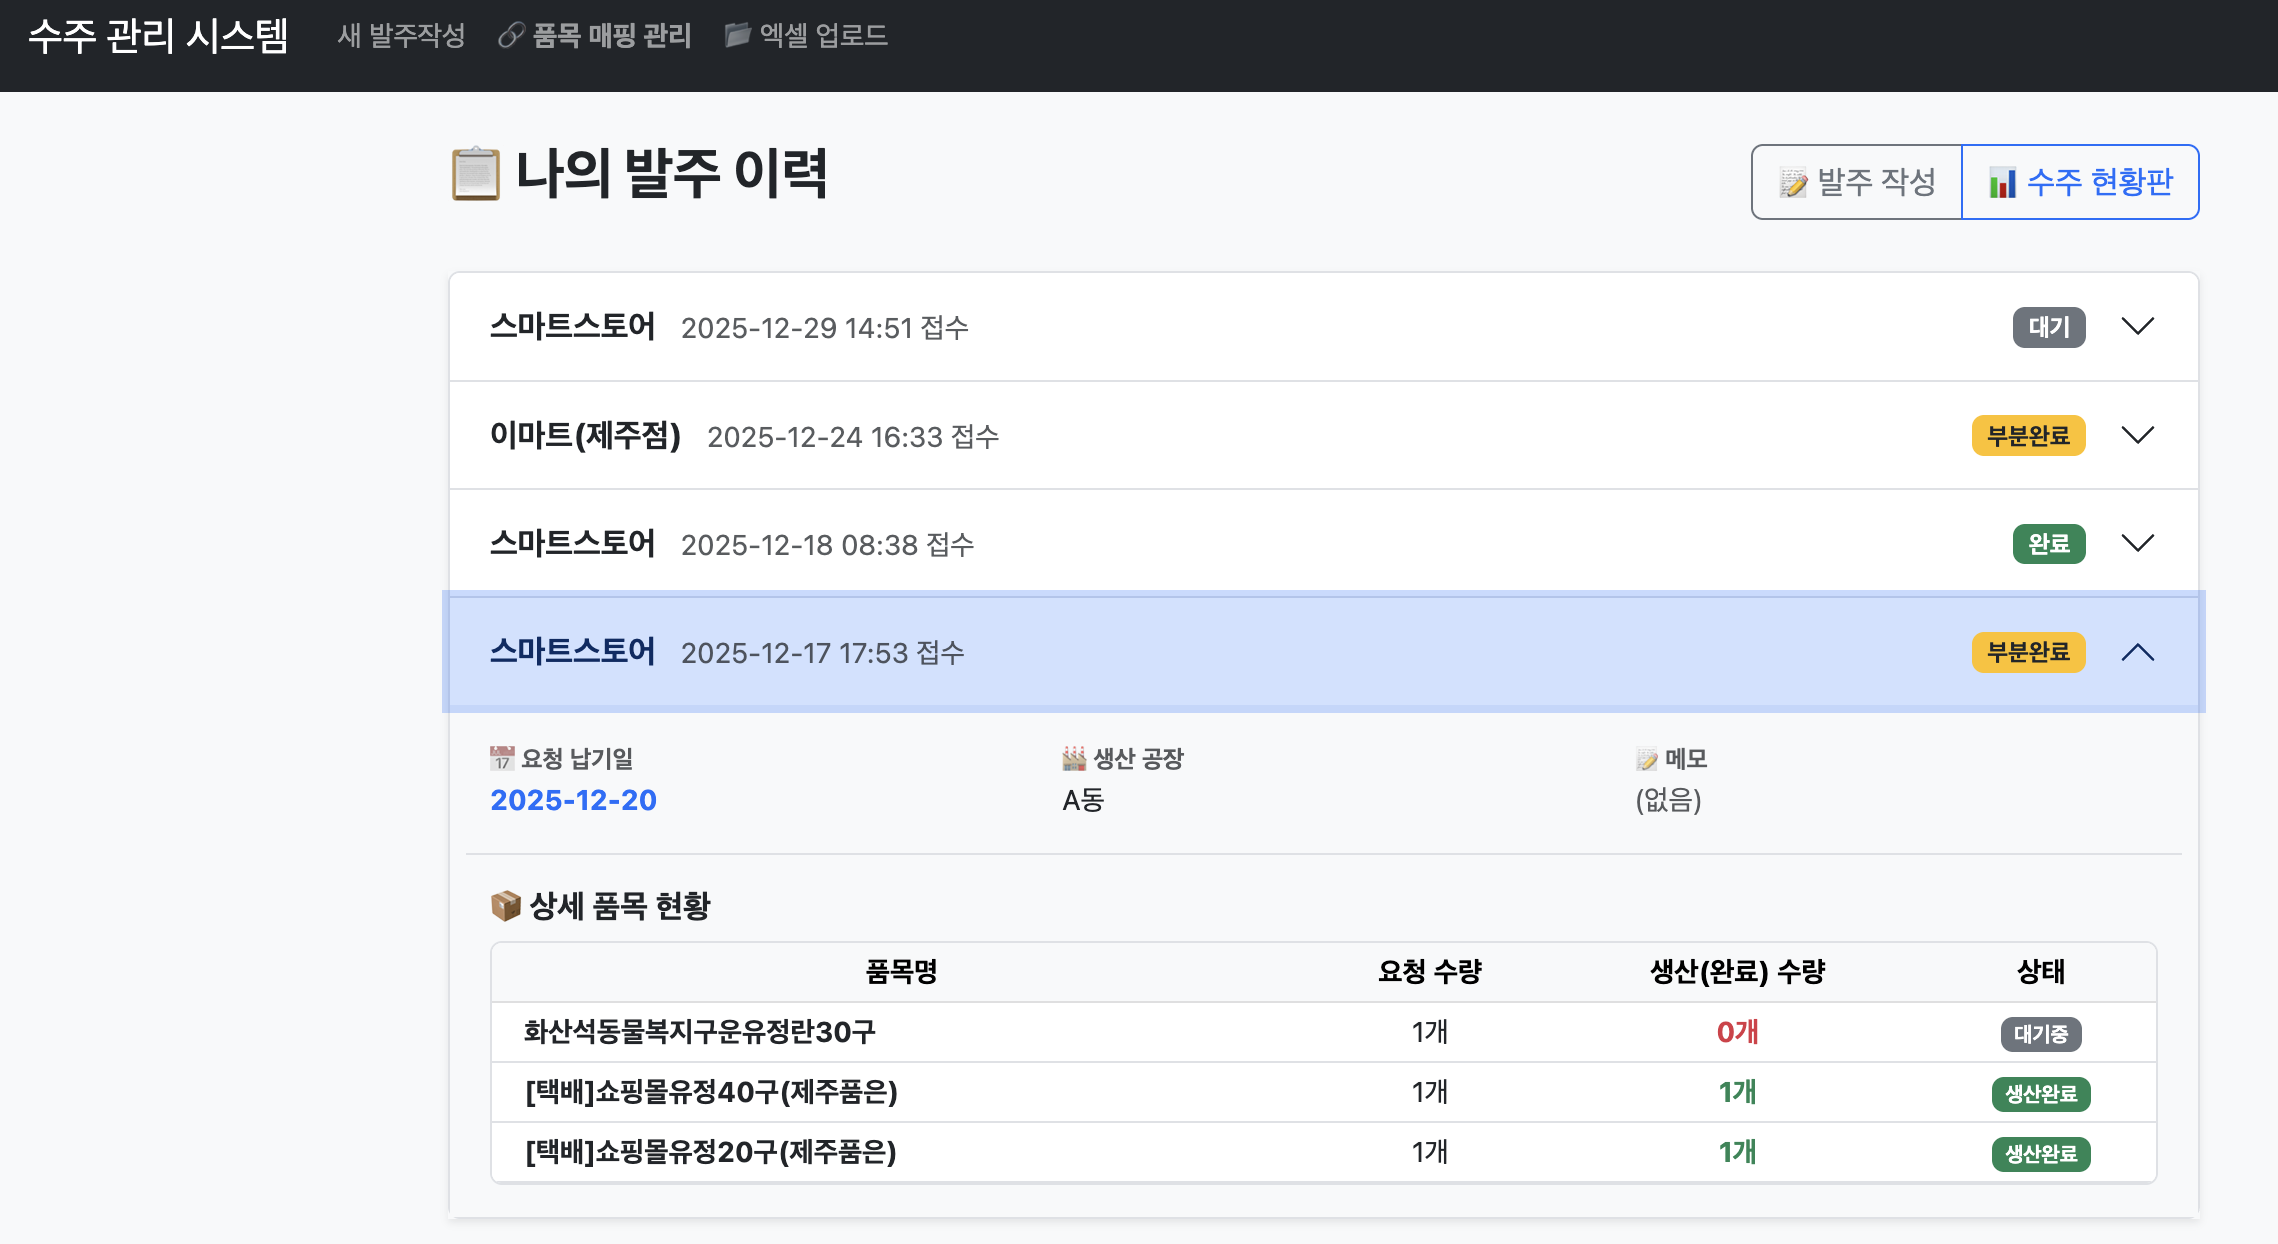The width and height of the screenshot is (2278, 1244).
Task: Click the link icon beside 품목 매핑 관리
Action: (x=511, y=36)
